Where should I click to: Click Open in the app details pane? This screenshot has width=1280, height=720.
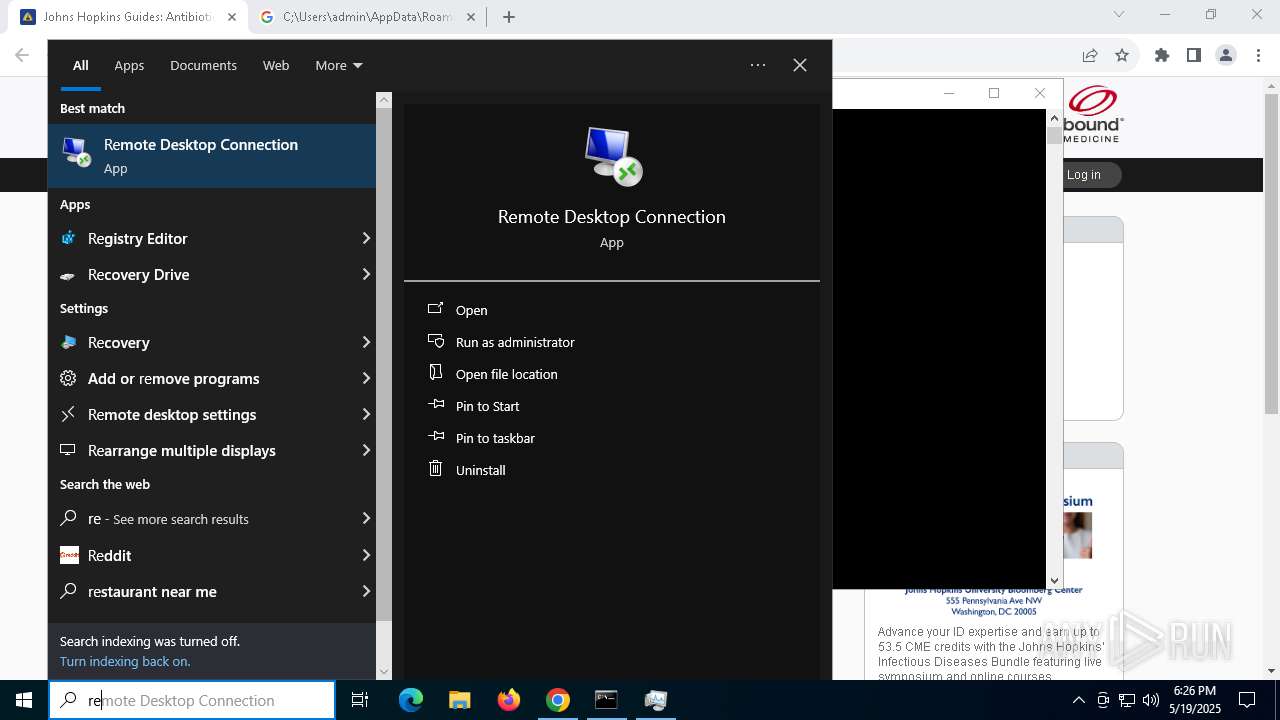(472, 310)
